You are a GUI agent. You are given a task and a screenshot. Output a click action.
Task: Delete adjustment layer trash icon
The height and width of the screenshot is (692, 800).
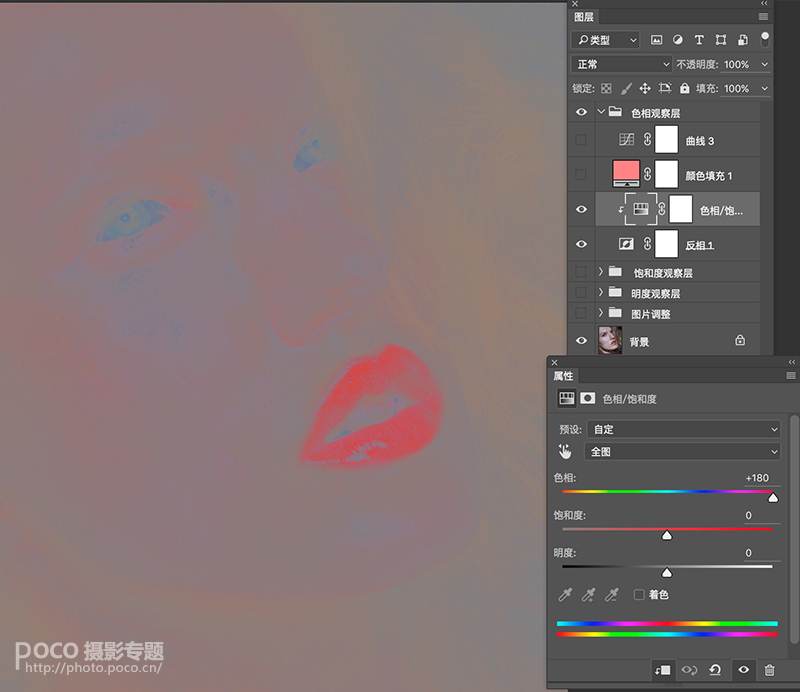pyautogui.click(x=769, y=670)
